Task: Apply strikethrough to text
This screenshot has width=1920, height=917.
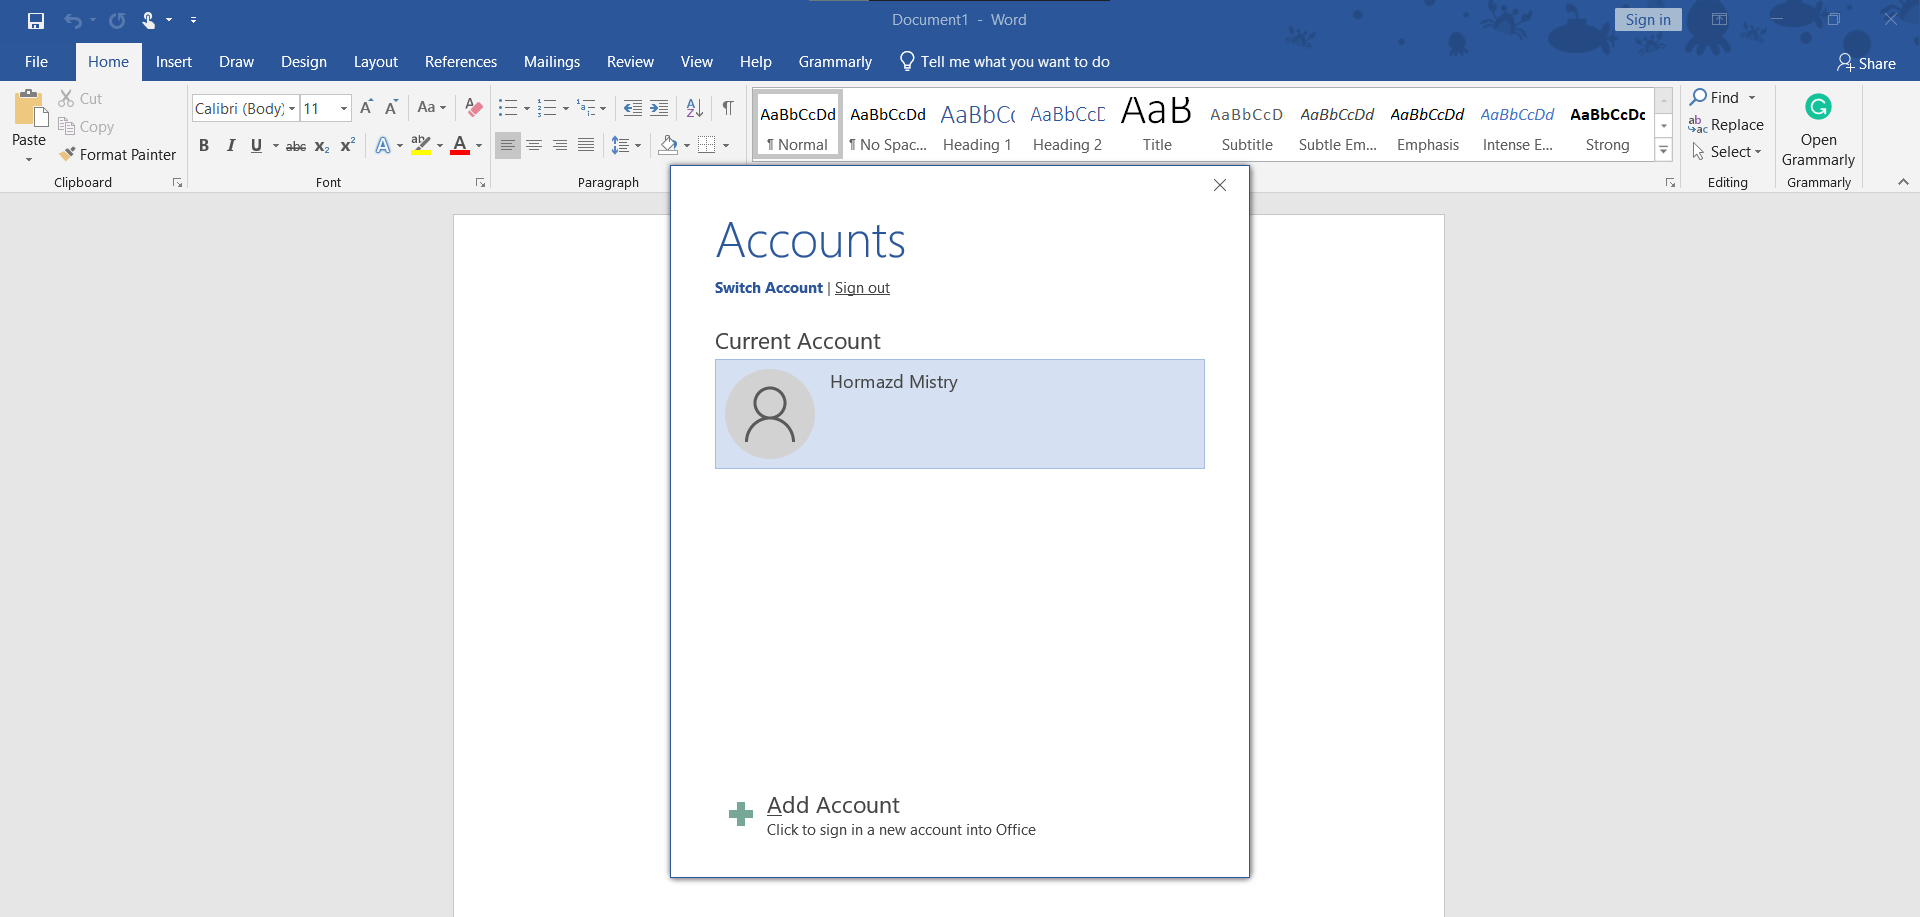Action: point(296,146)
